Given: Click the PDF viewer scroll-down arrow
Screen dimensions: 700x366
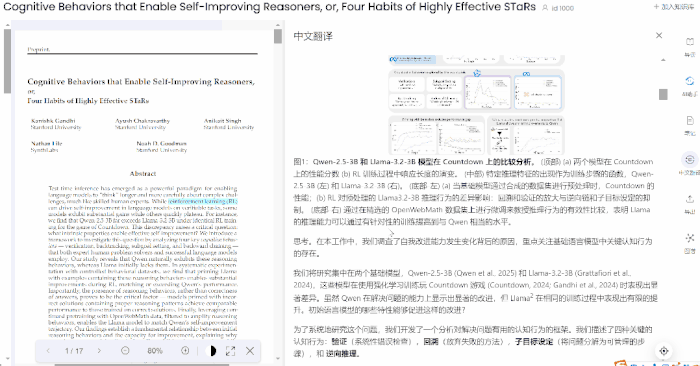Looking at the screenshot, I should click(278, 358).
